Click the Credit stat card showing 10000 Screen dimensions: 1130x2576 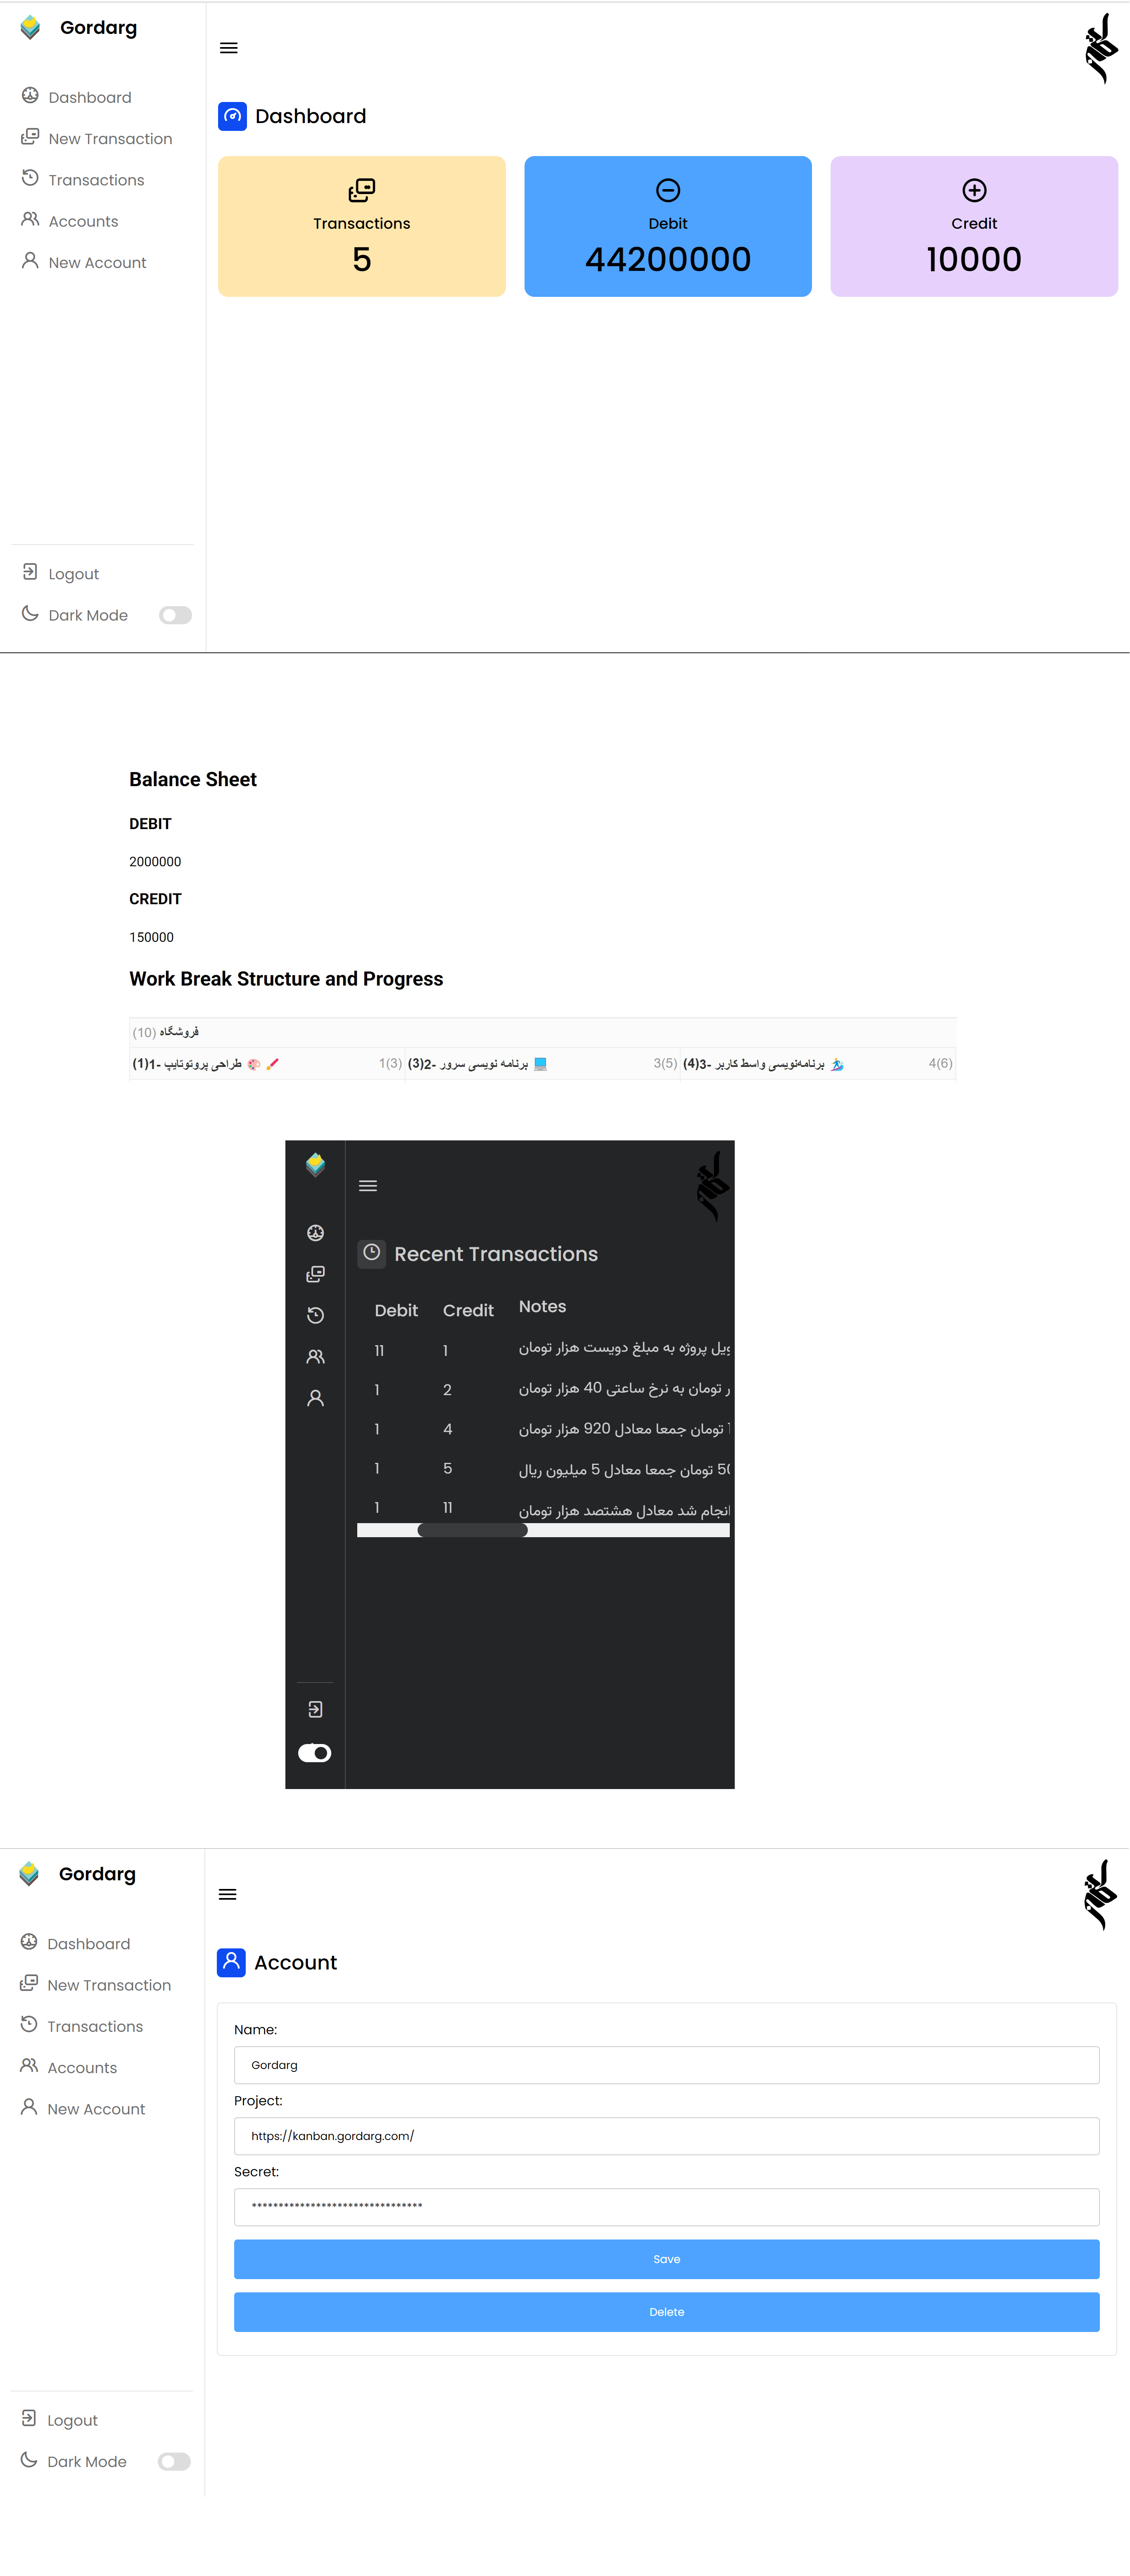(x=971, y=225)
